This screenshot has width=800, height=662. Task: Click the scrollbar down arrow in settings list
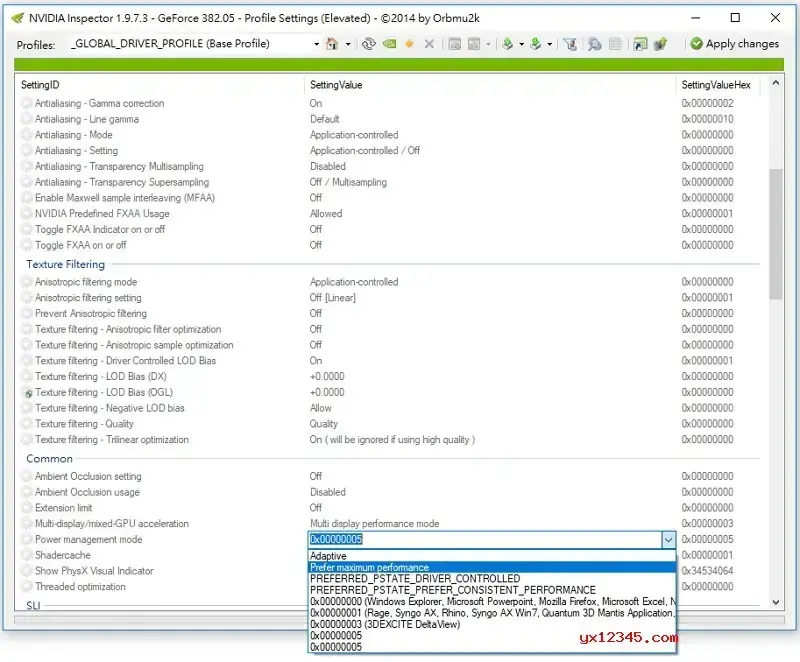pyautogui.click(x=776, y=602)
